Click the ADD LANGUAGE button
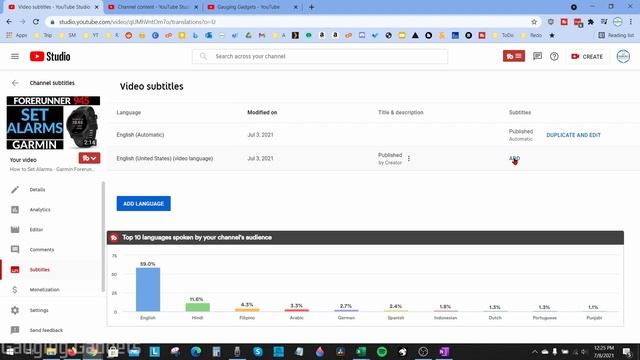Screen dimensions: 640x360 coord(144,204)
